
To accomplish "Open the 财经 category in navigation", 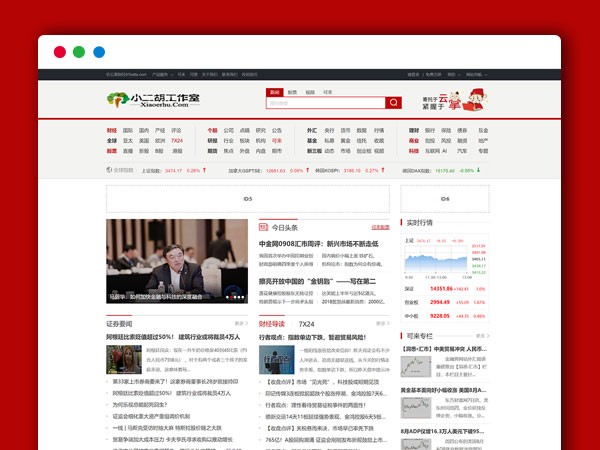I will coord(111,130).
